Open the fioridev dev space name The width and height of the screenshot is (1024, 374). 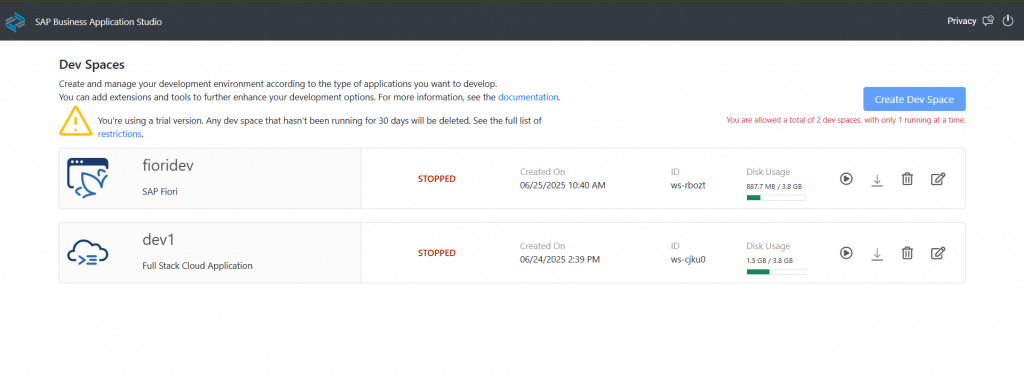tap(168, 166)
